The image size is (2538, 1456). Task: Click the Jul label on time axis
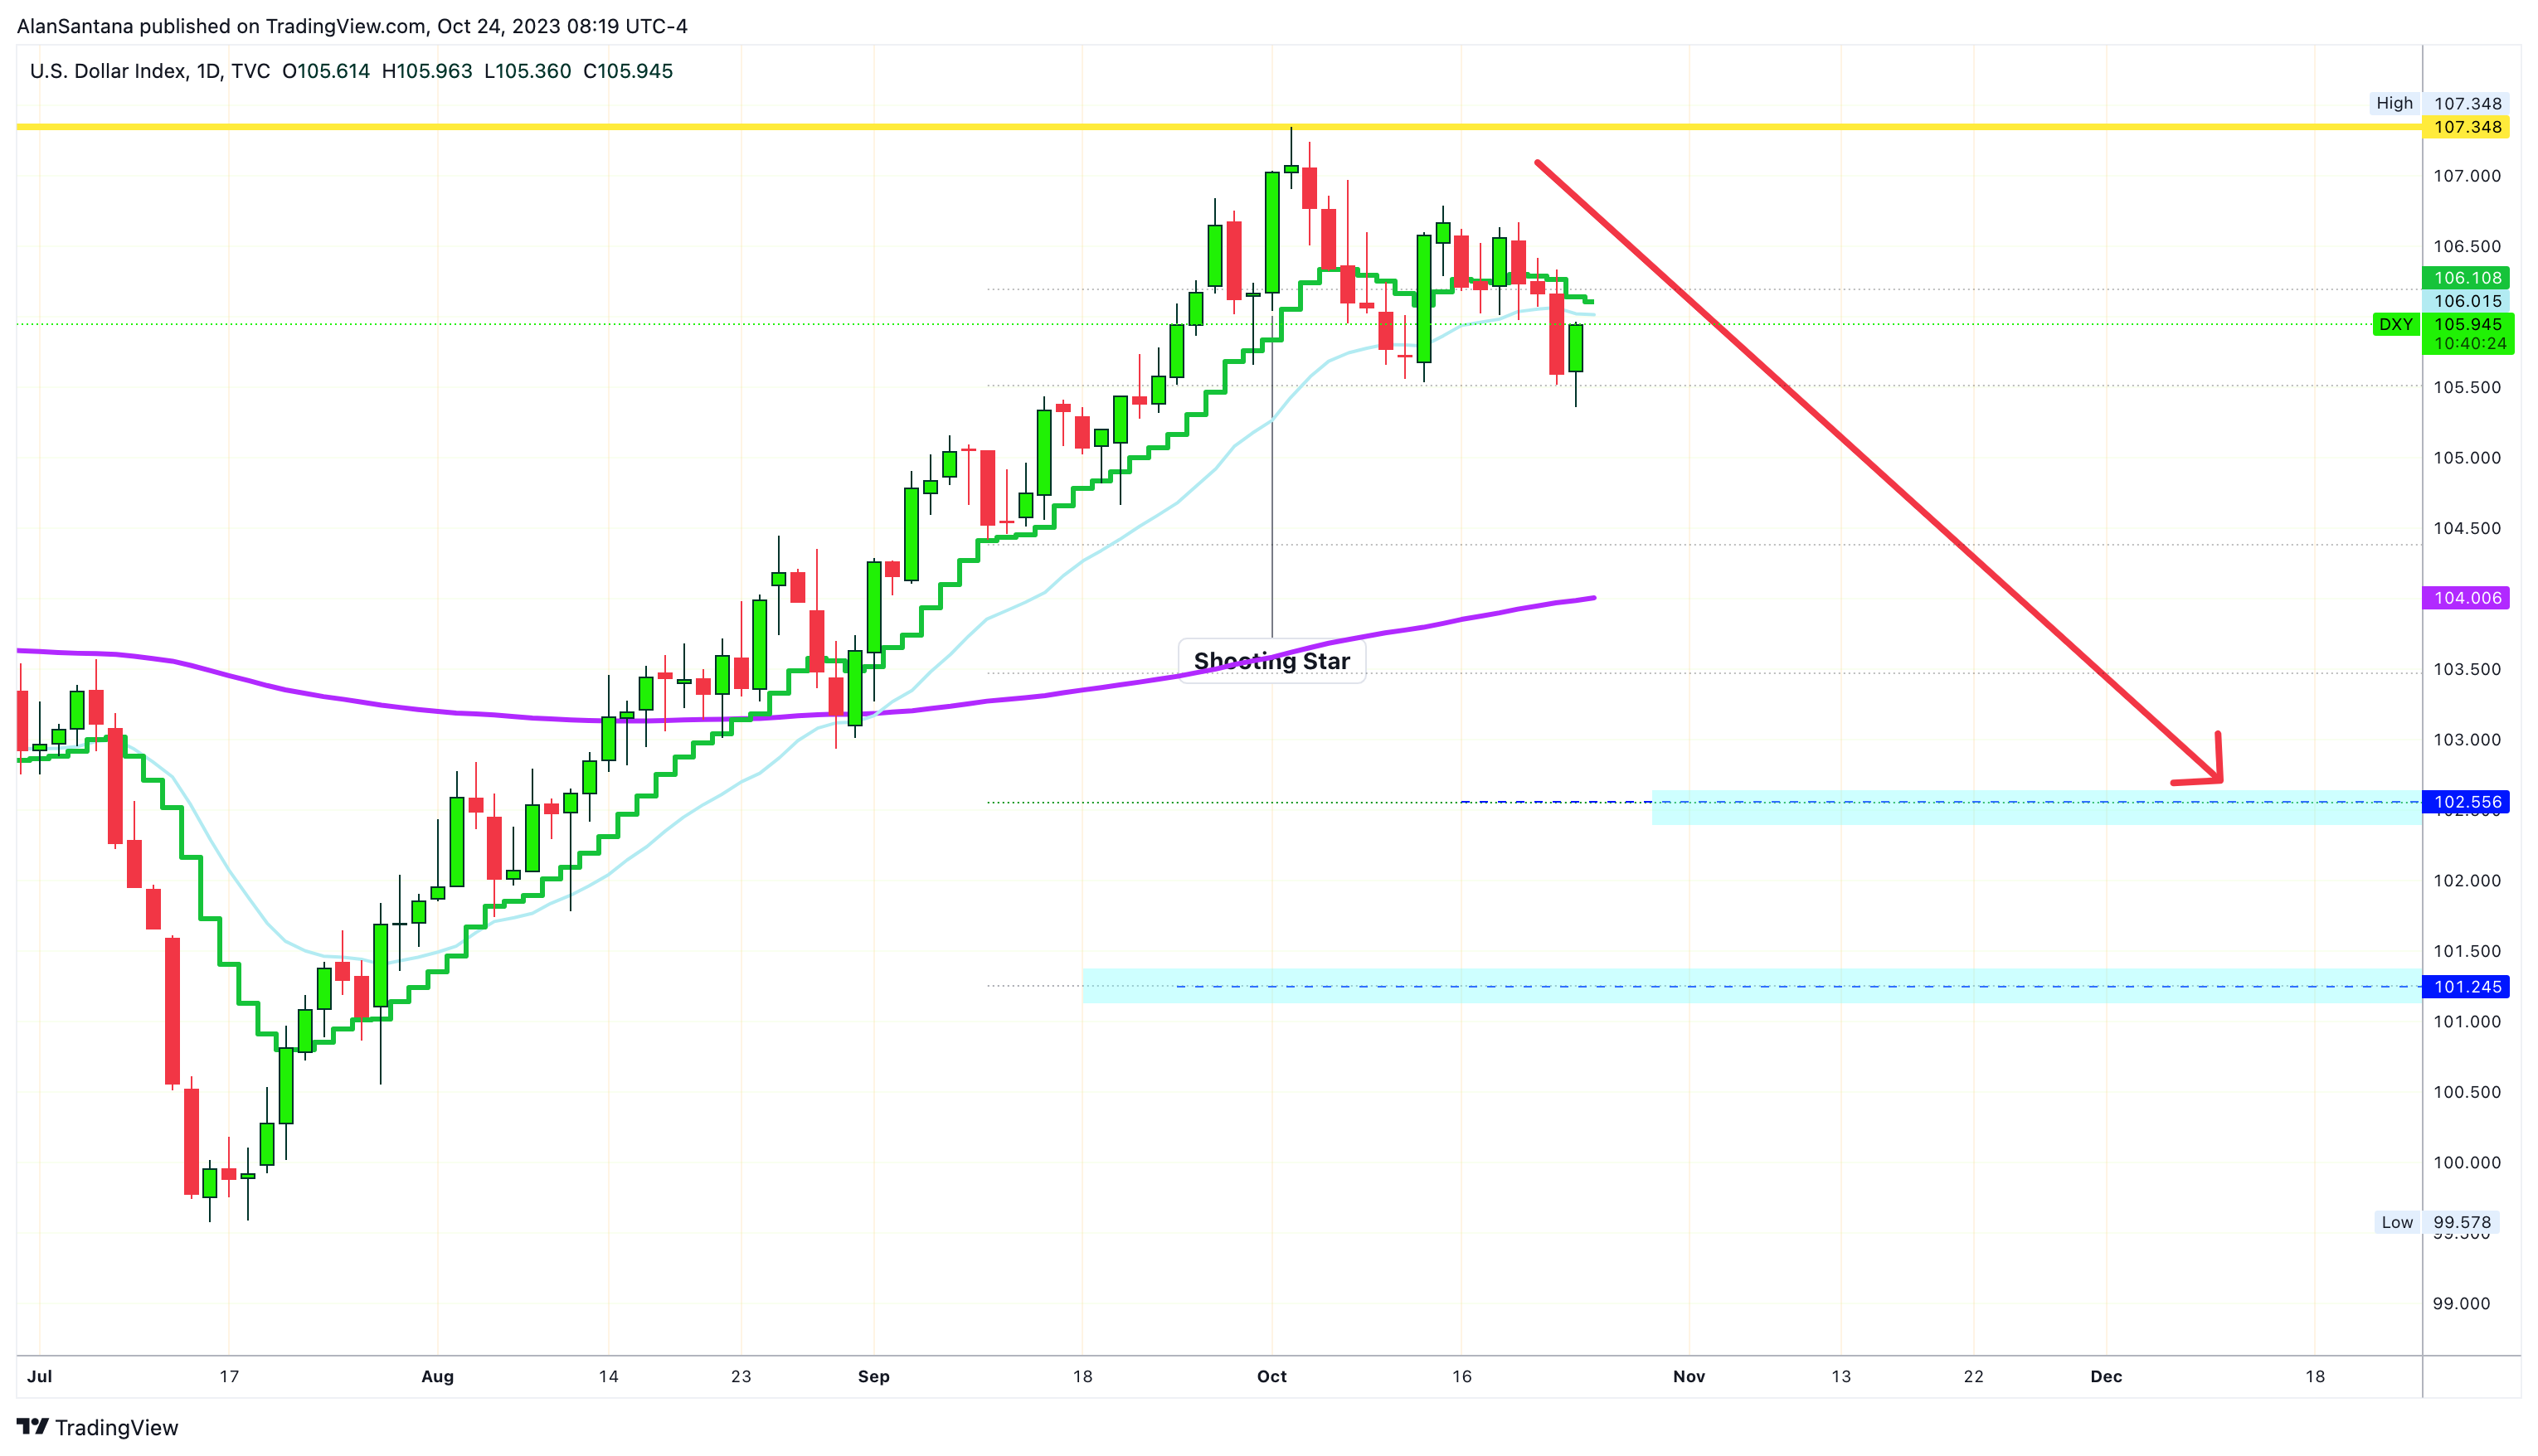coord(39,1377)
